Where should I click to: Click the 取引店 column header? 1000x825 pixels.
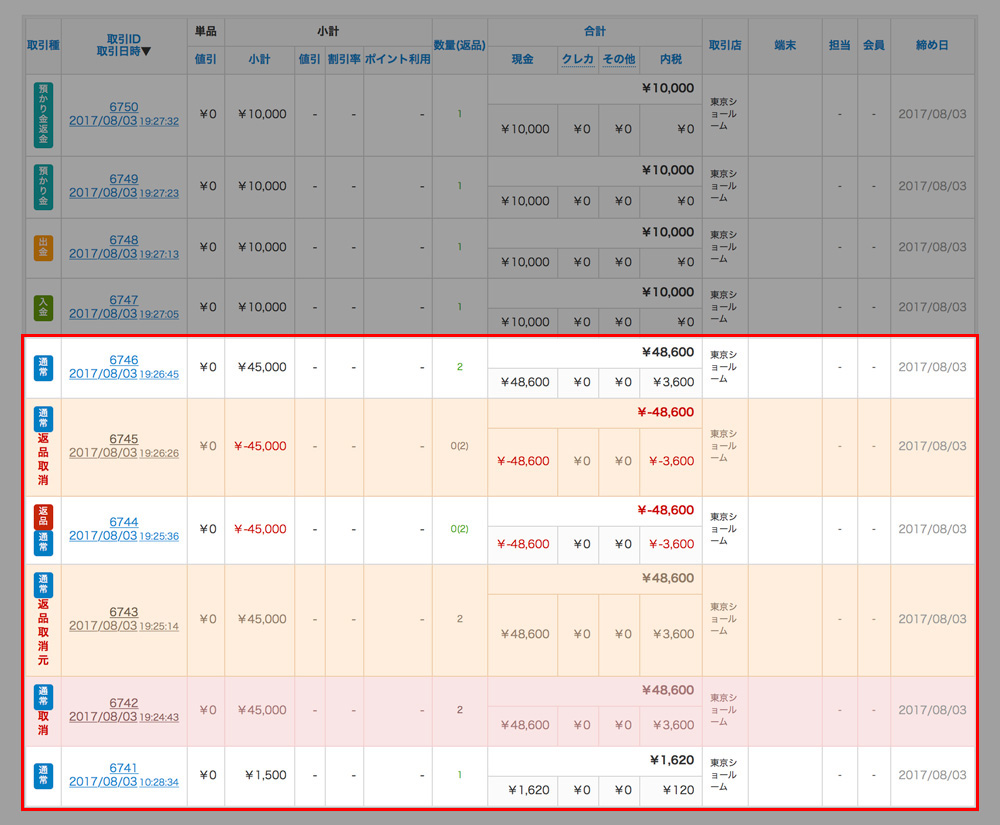[725, 45]
